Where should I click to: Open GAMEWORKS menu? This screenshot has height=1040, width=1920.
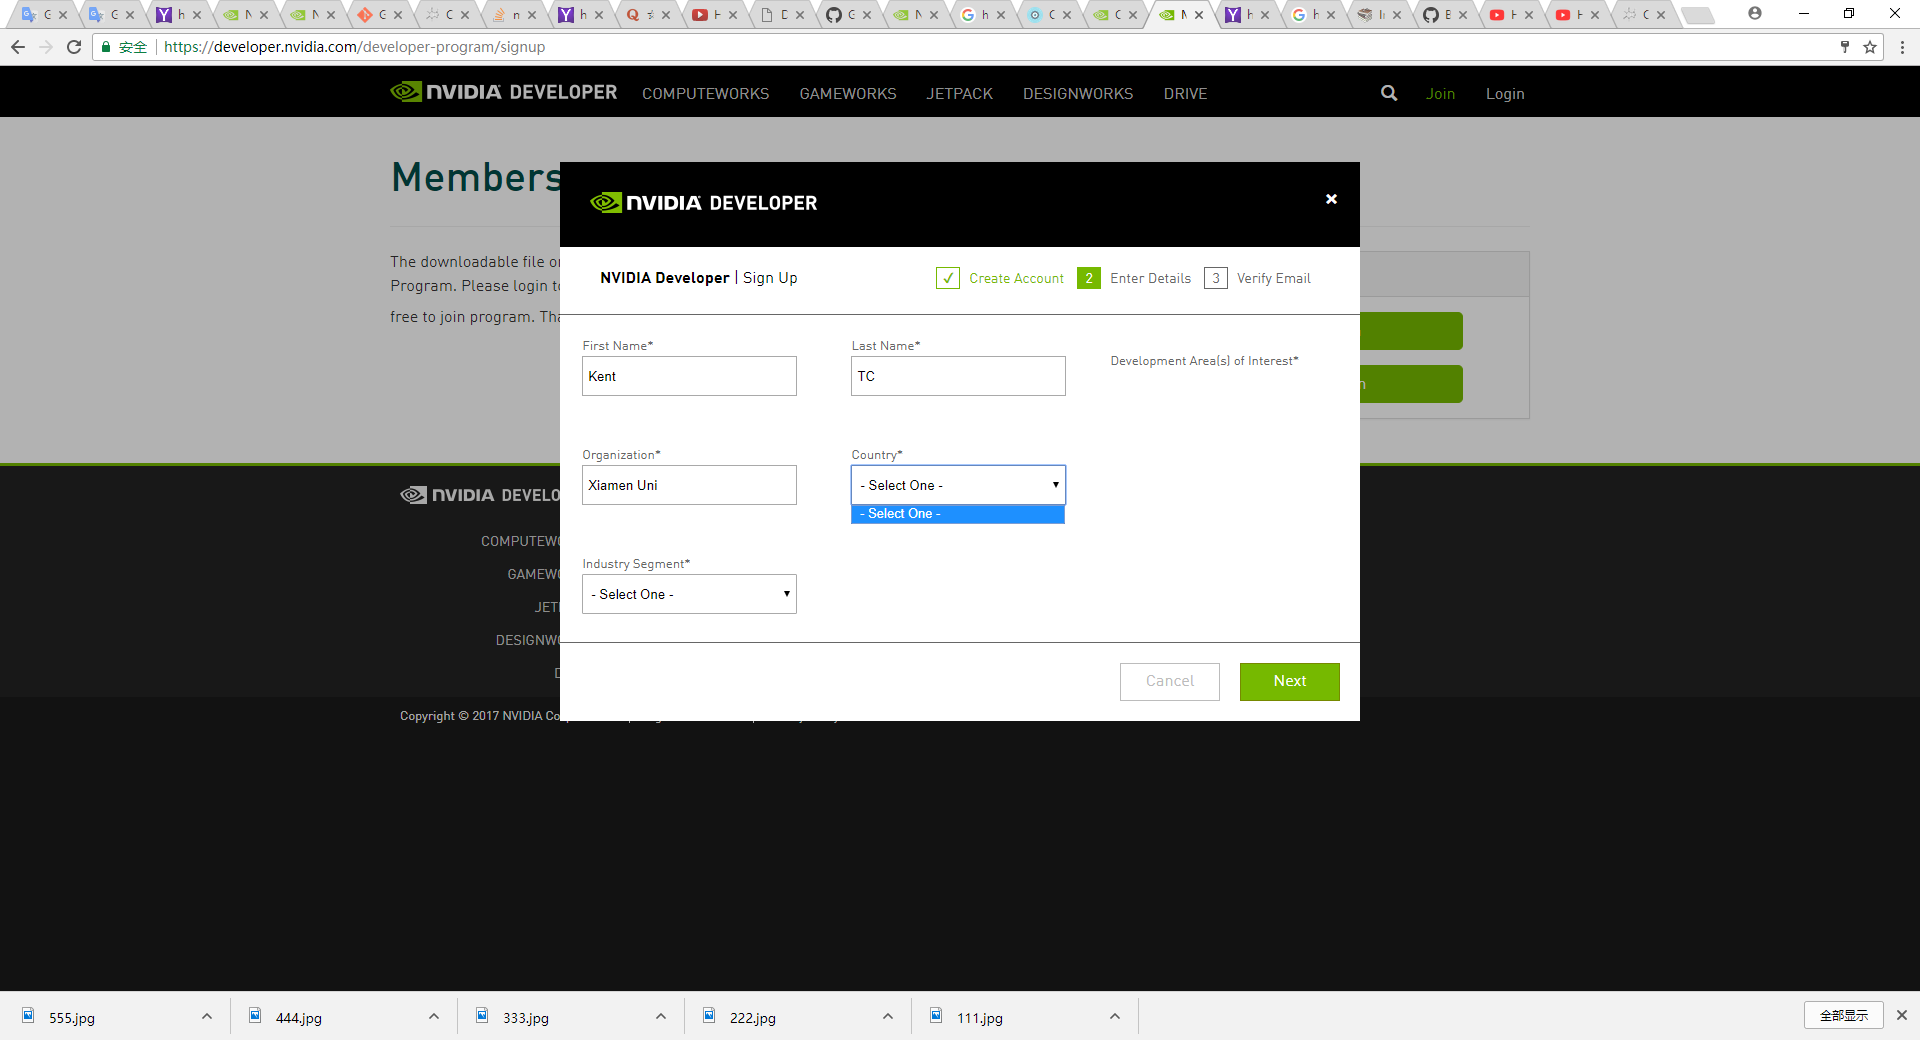click(x=848, y=93)
